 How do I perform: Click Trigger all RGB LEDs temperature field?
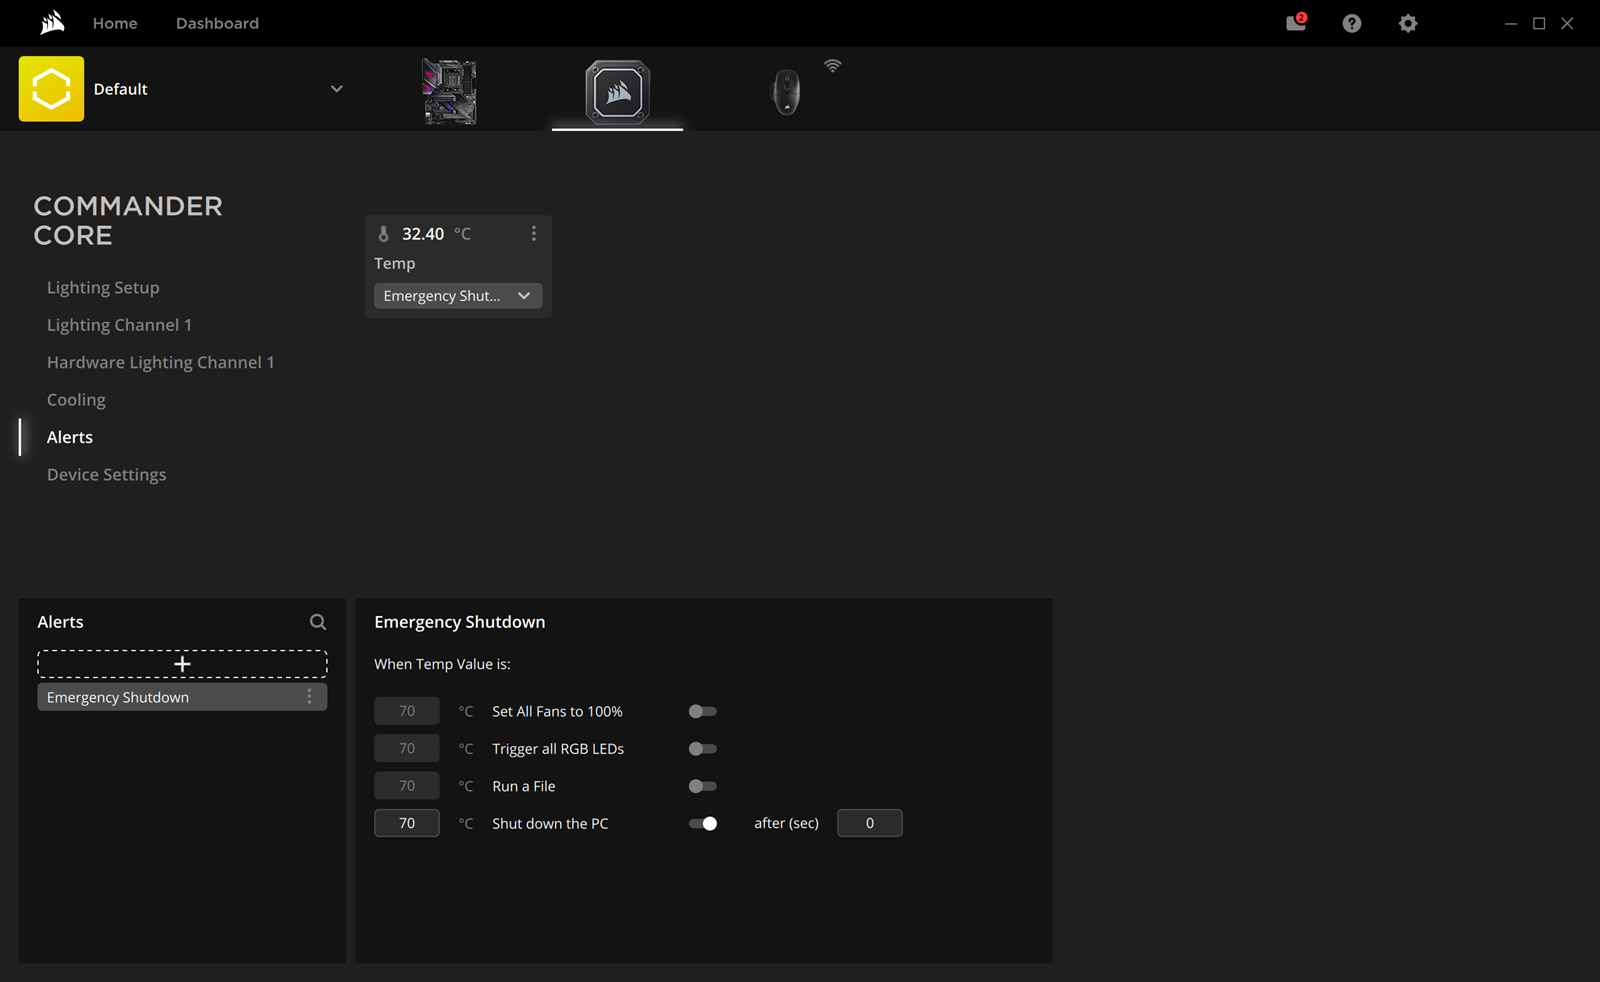(407, 748)
